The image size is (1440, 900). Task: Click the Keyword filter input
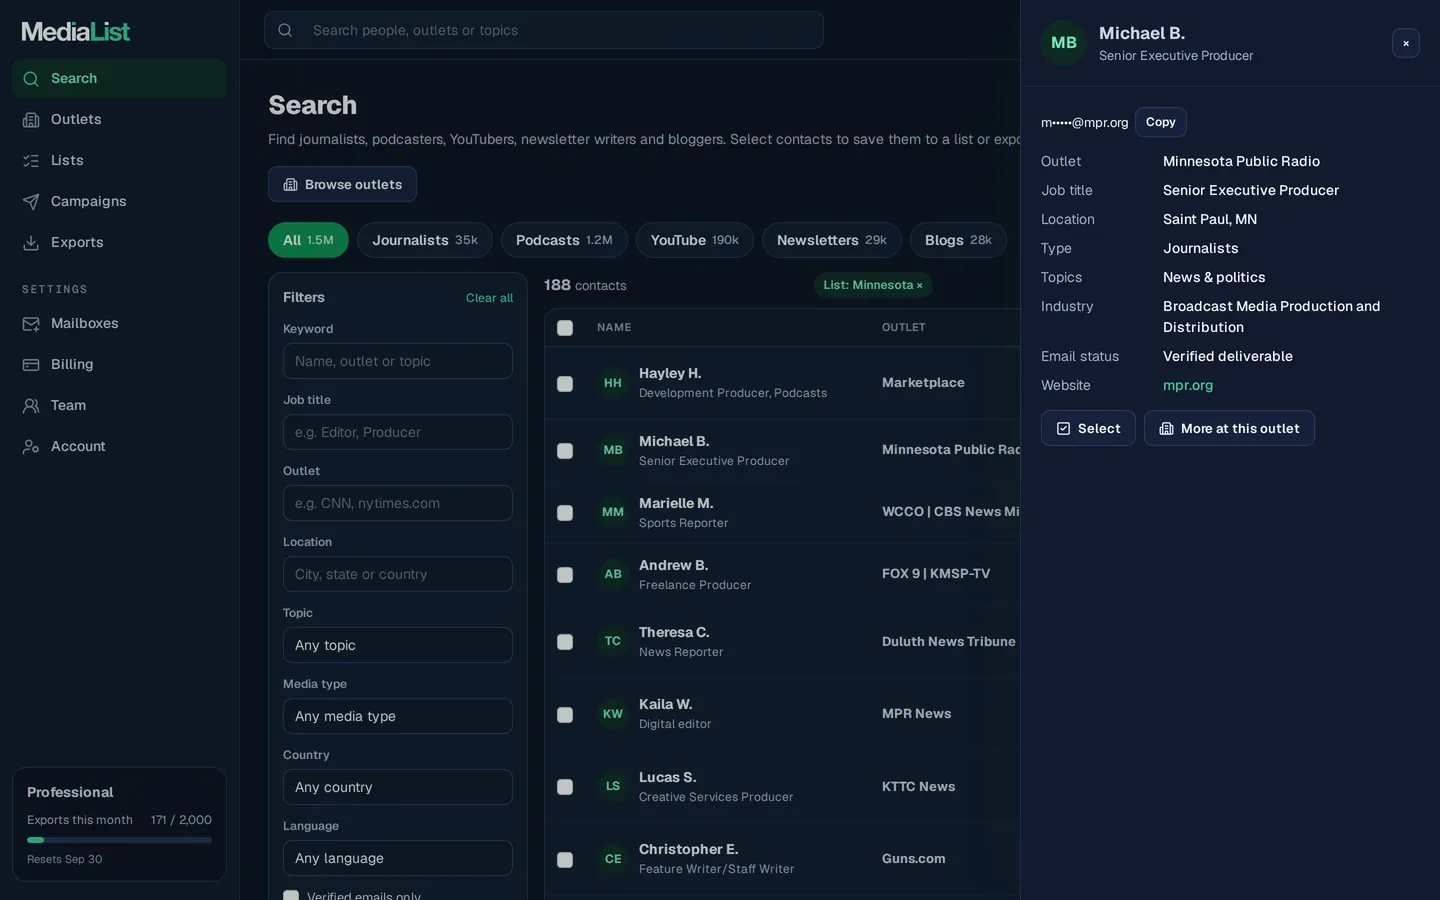(398, 361)
